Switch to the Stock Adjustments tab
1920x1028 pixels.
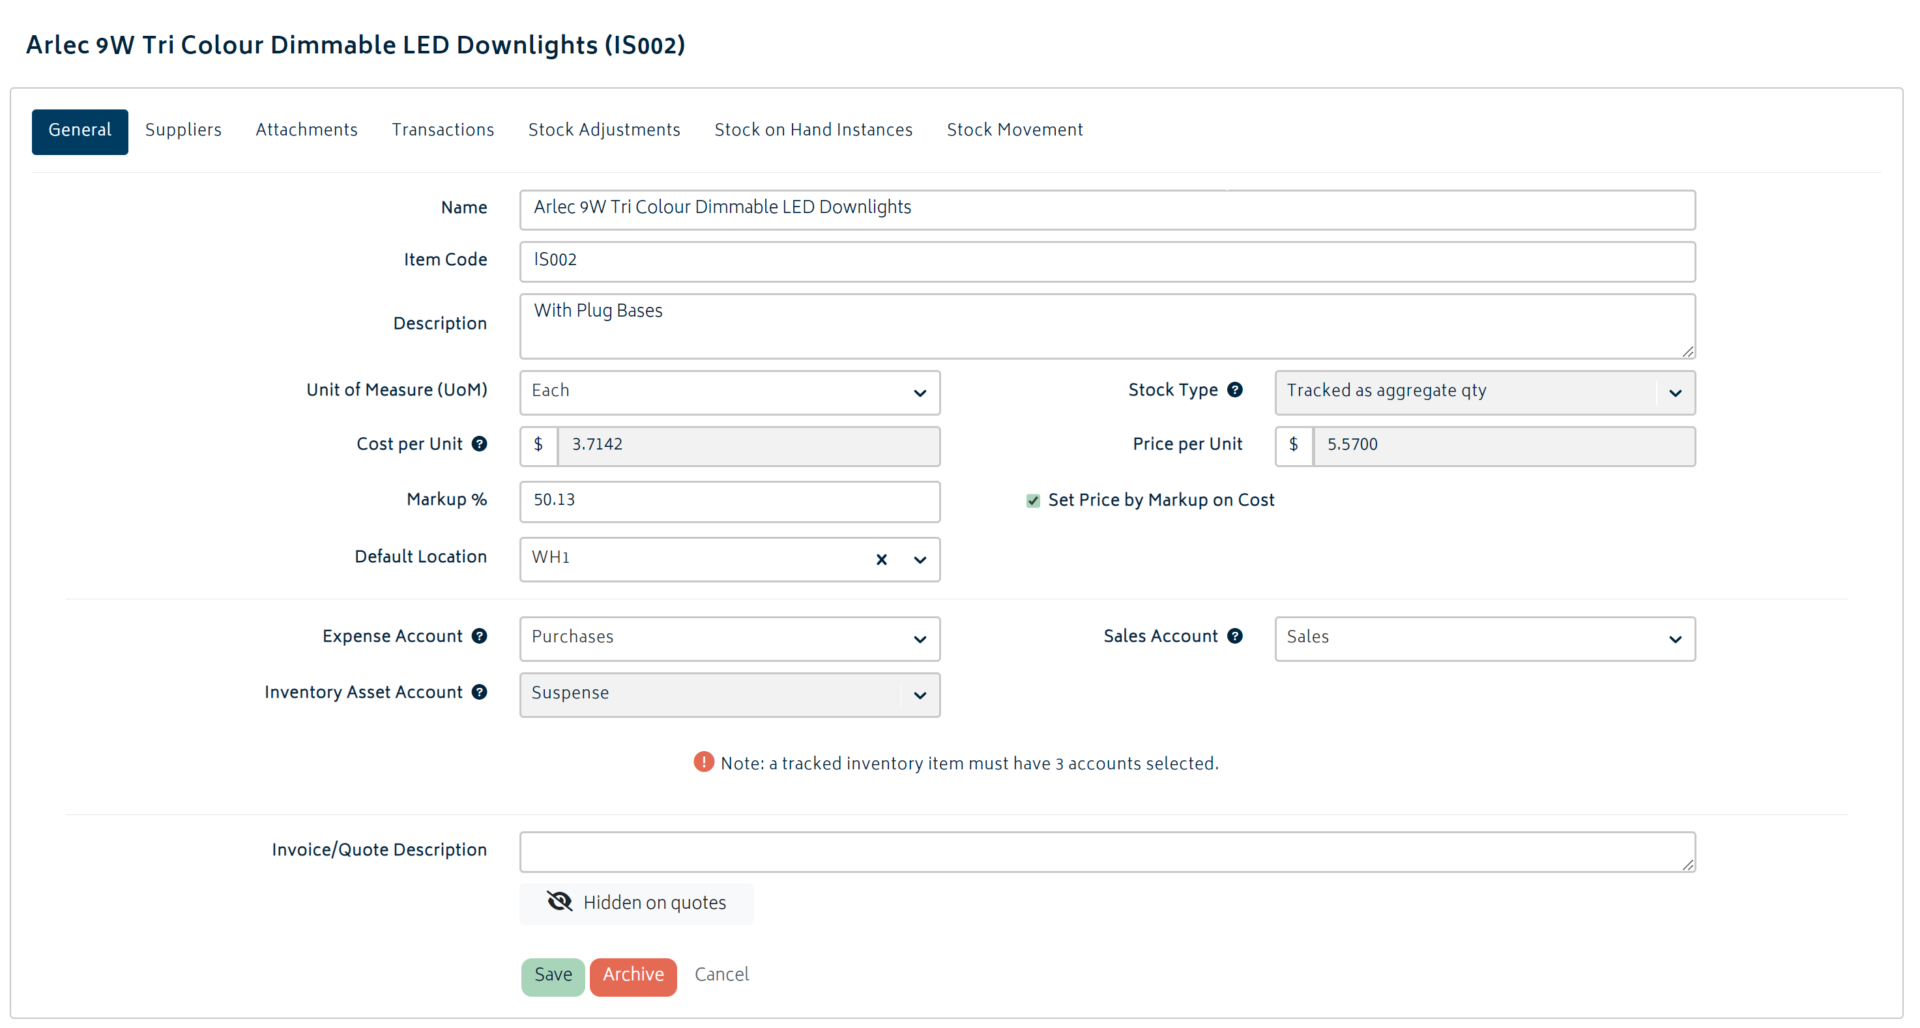coord(604,129)
